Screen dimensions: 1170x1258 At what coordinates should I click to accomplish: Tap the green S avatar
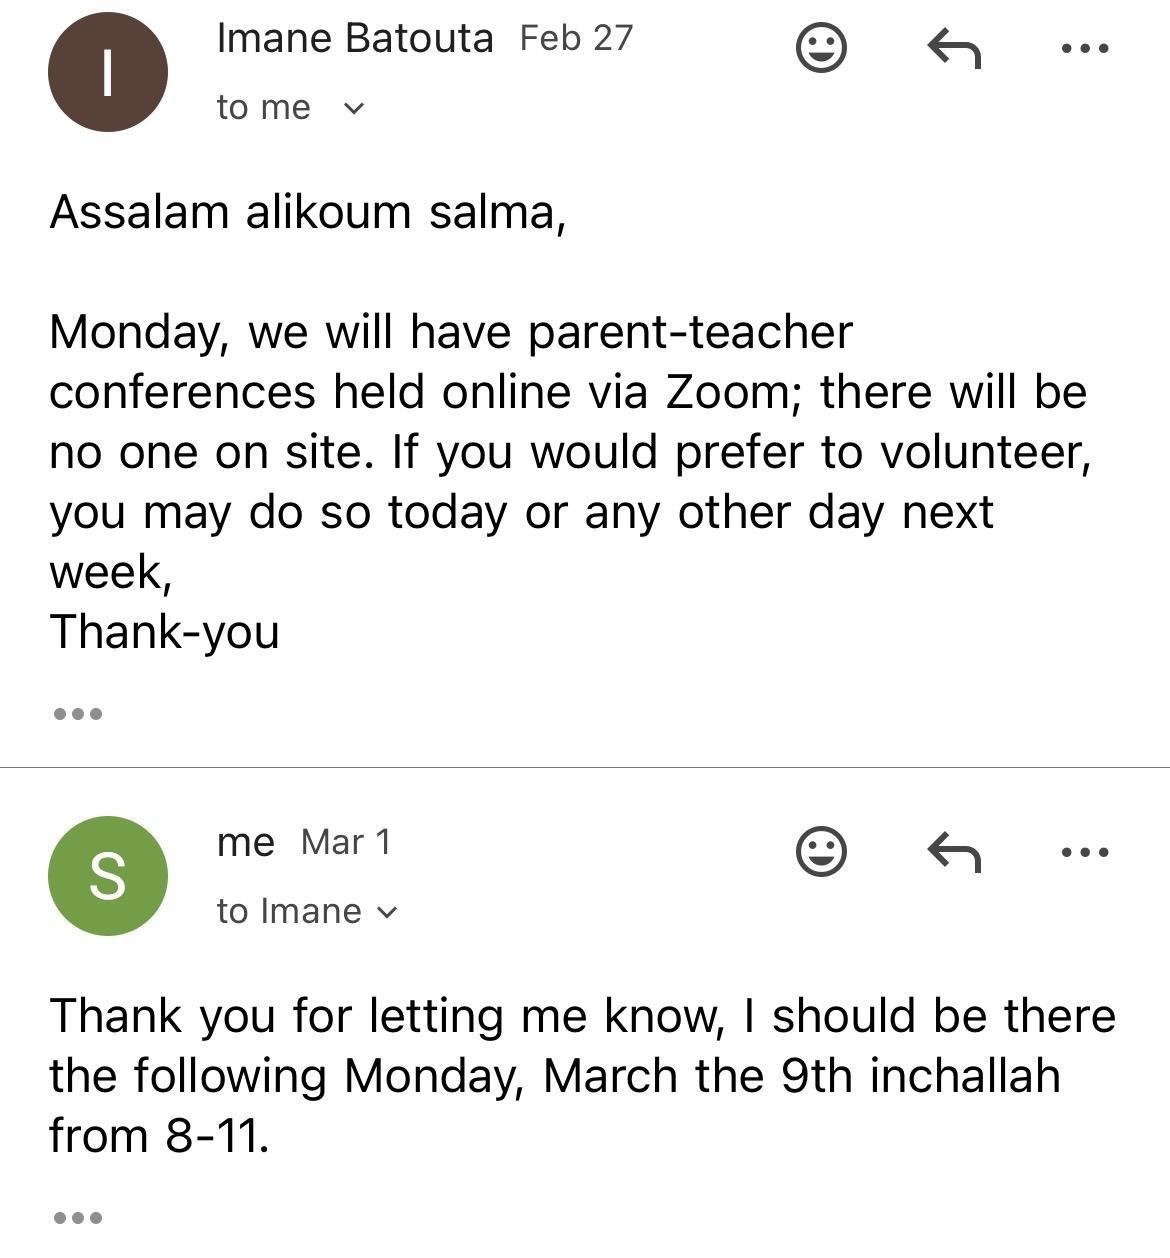click(x=108, y=876)
